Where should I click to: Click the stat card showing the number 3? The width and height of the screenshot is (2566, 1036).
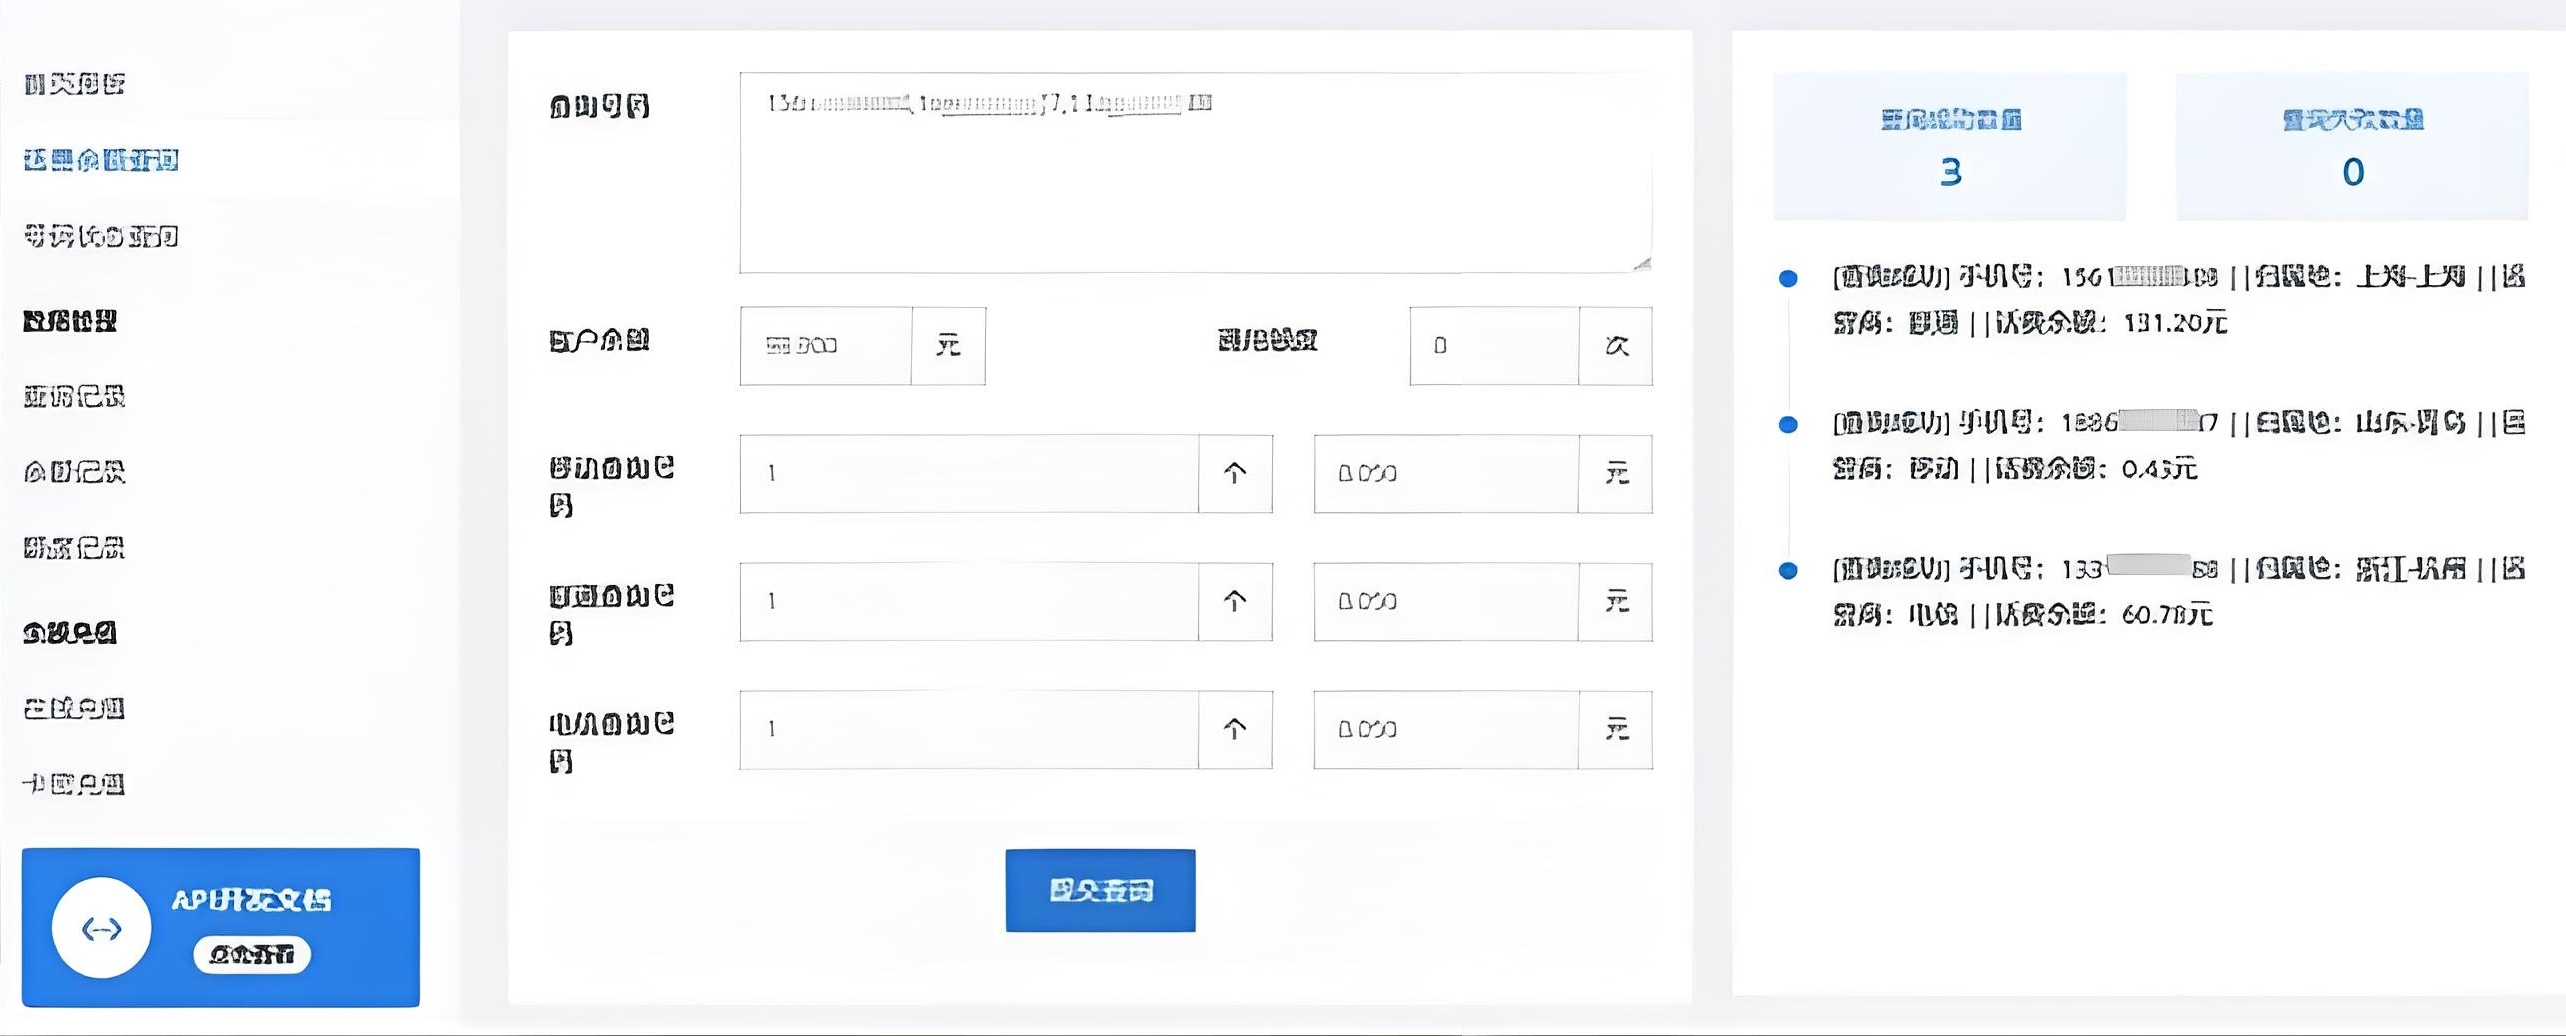[1949, 147]
